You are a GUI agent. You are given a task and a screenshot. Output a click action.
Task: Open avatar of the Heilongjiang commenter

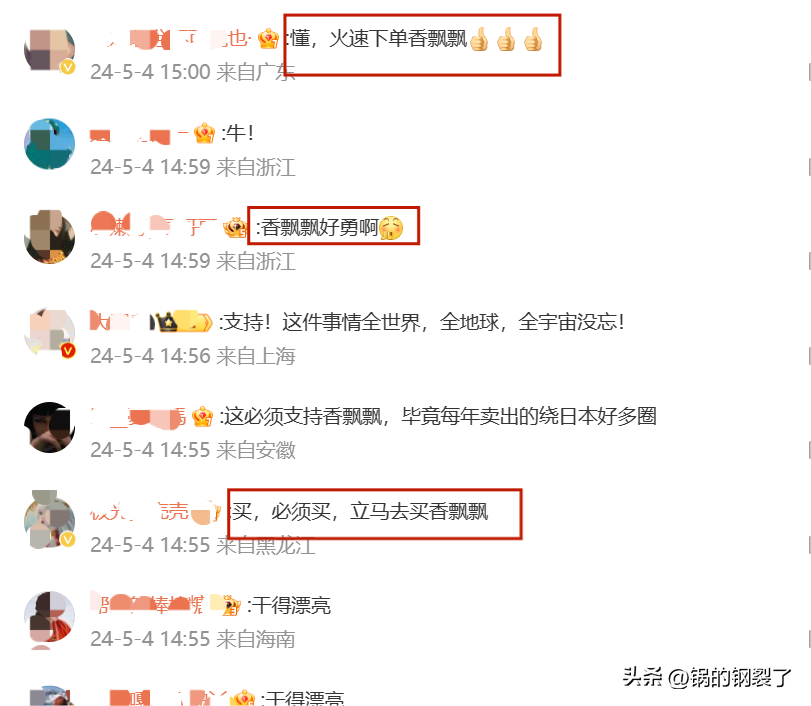click(x=50, y=520)
